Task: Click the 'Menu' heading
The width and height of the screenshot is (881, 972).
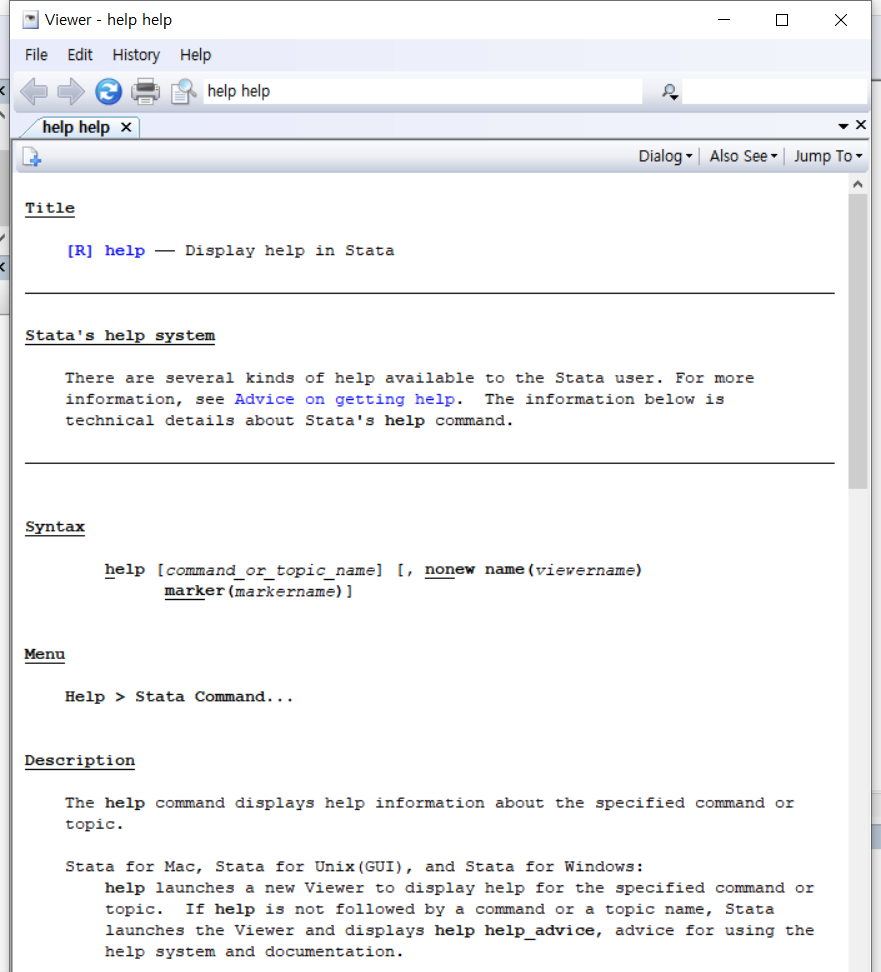Action: pos(45,654)
